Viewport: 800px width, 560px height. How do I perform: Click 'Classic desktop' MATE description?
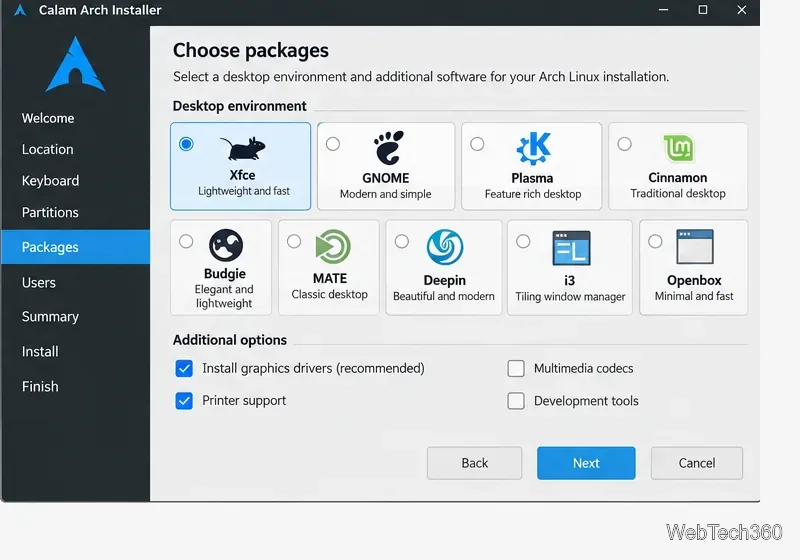coord(330,294)
